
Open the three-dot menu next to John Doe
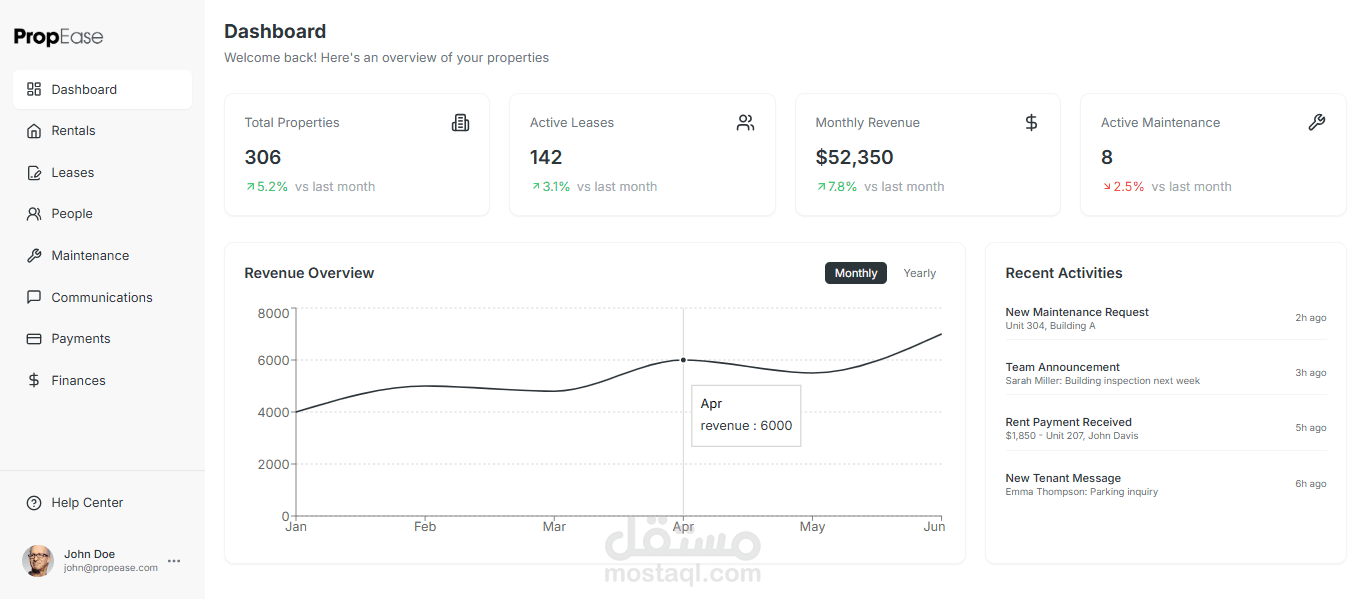[x=174, y=561]
